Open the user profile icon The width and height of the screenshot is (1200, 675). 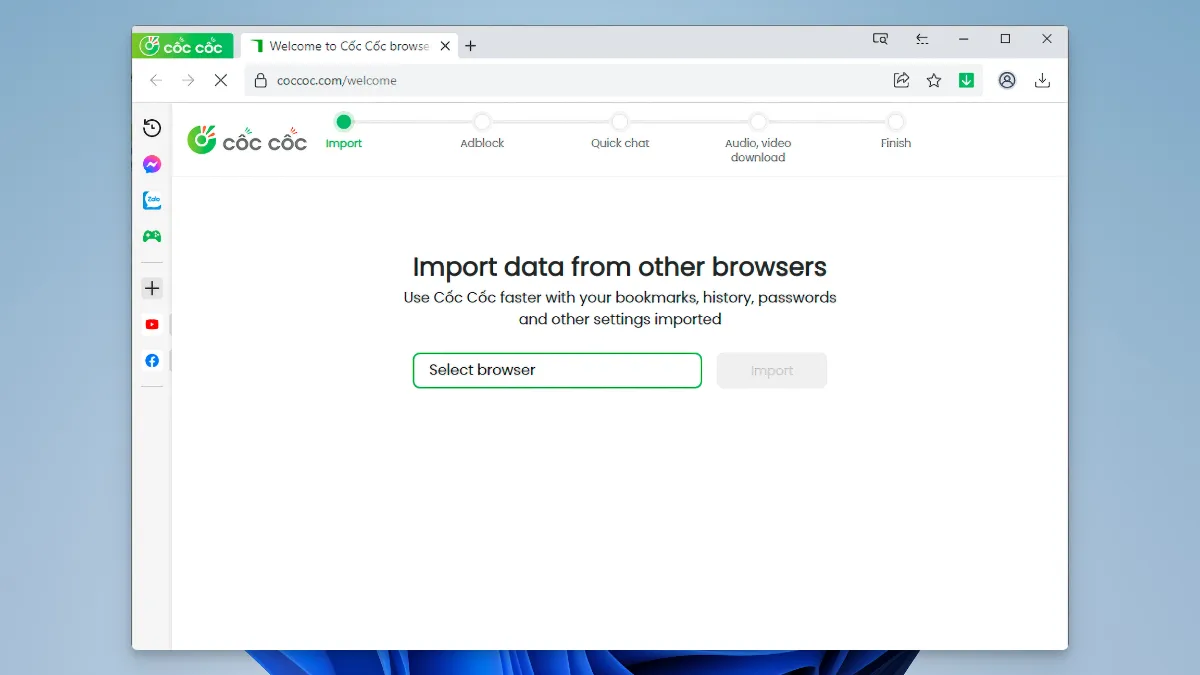coord(1007,80)
